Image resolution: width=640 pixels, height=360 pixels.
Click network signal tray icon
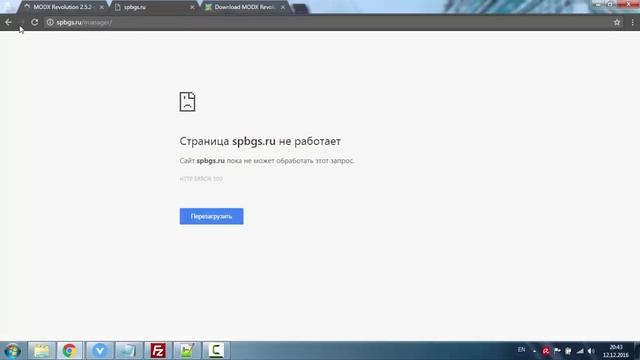[x=580, y=351]
